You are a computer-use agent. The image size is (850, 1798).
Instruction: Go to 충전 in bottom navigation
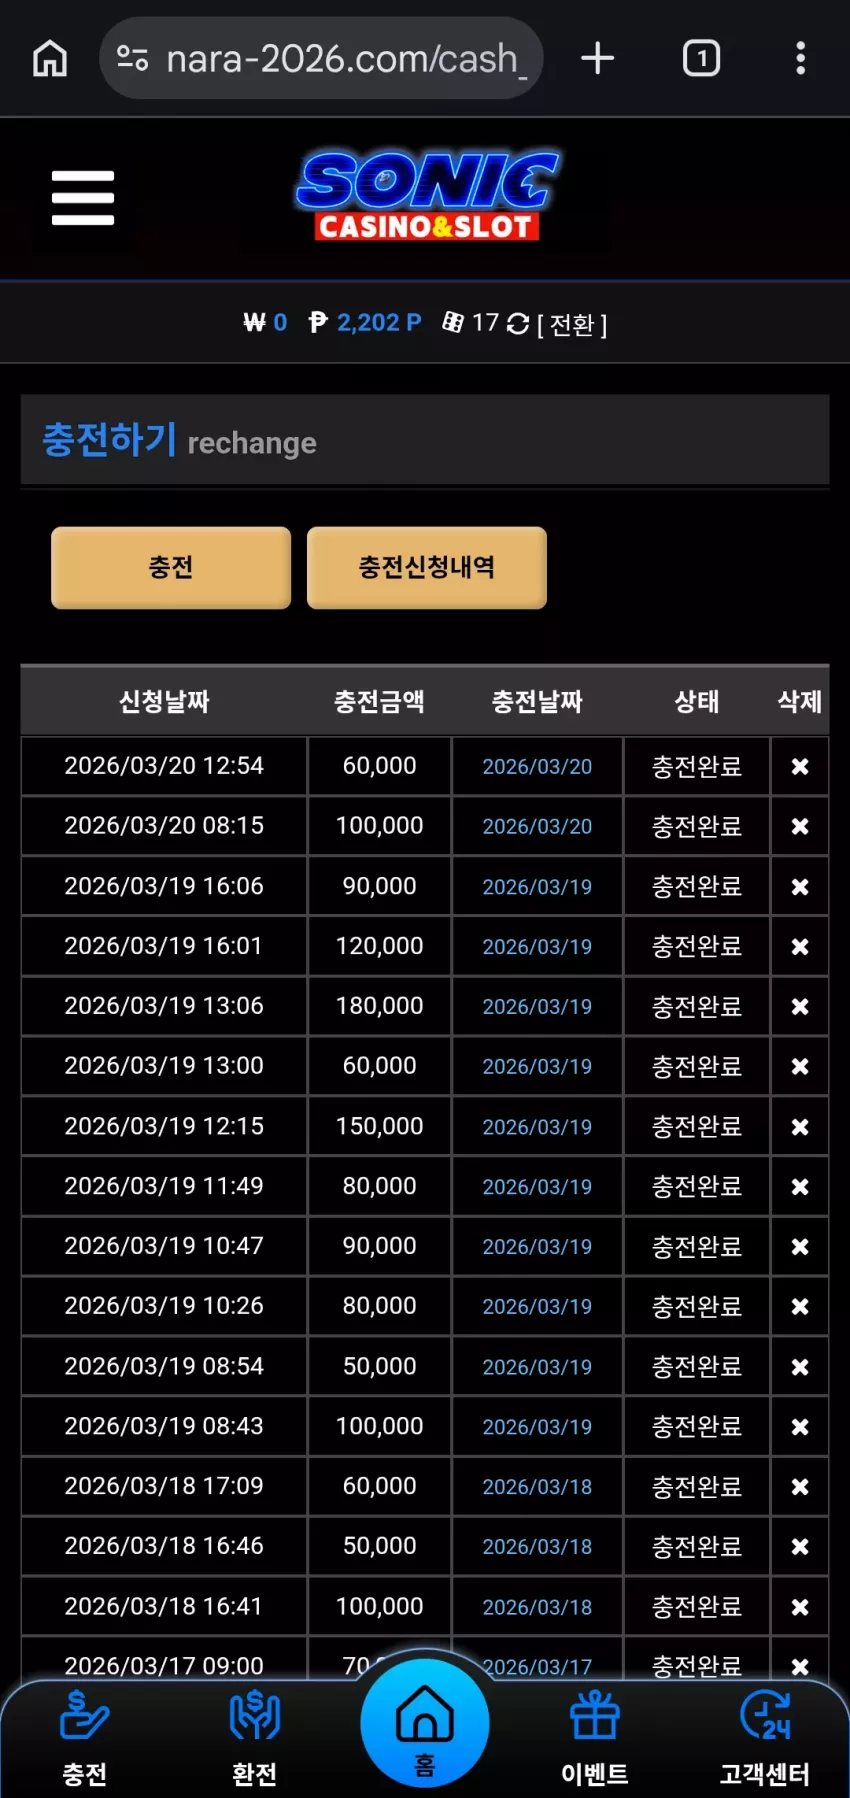(85, 1738)
